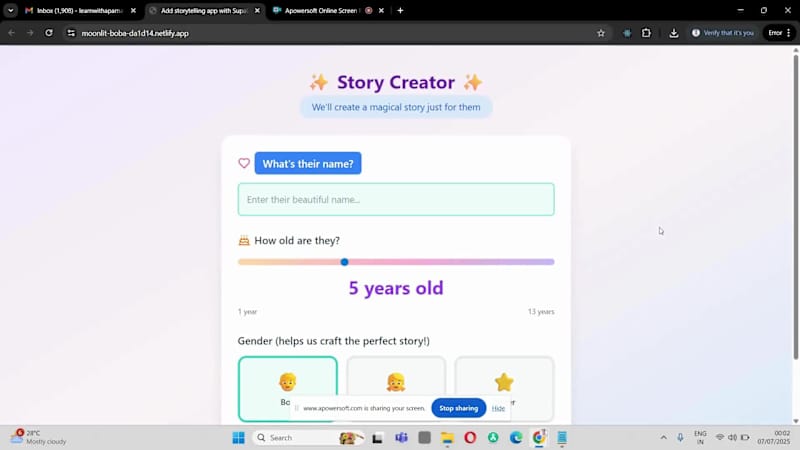Click the birthday cake icon

tap(244, 240)
